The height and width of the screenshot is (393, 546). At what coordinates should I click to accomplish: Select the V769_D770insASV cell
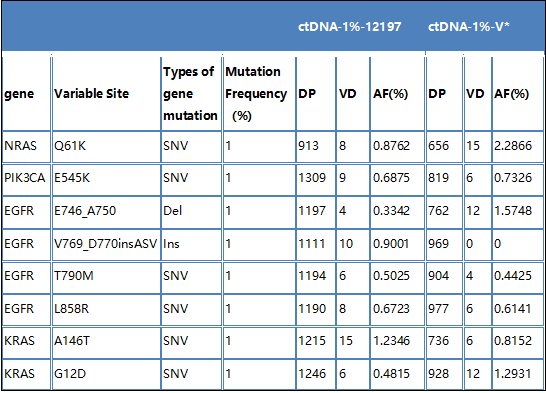(106, 243)
